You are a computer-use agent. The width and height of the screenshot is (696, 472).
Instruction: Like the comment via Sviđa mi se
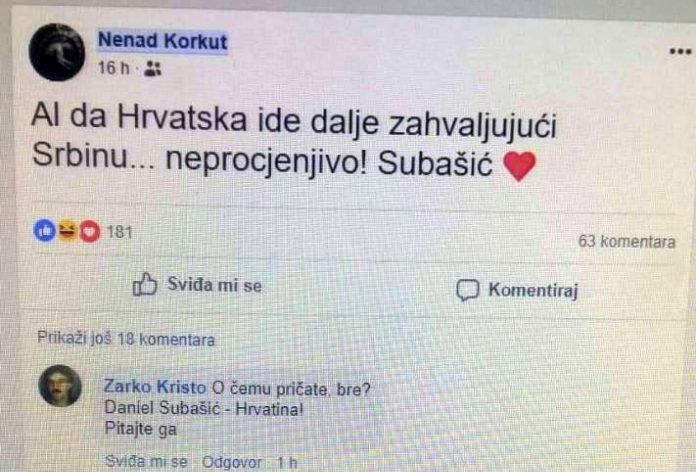146,462
